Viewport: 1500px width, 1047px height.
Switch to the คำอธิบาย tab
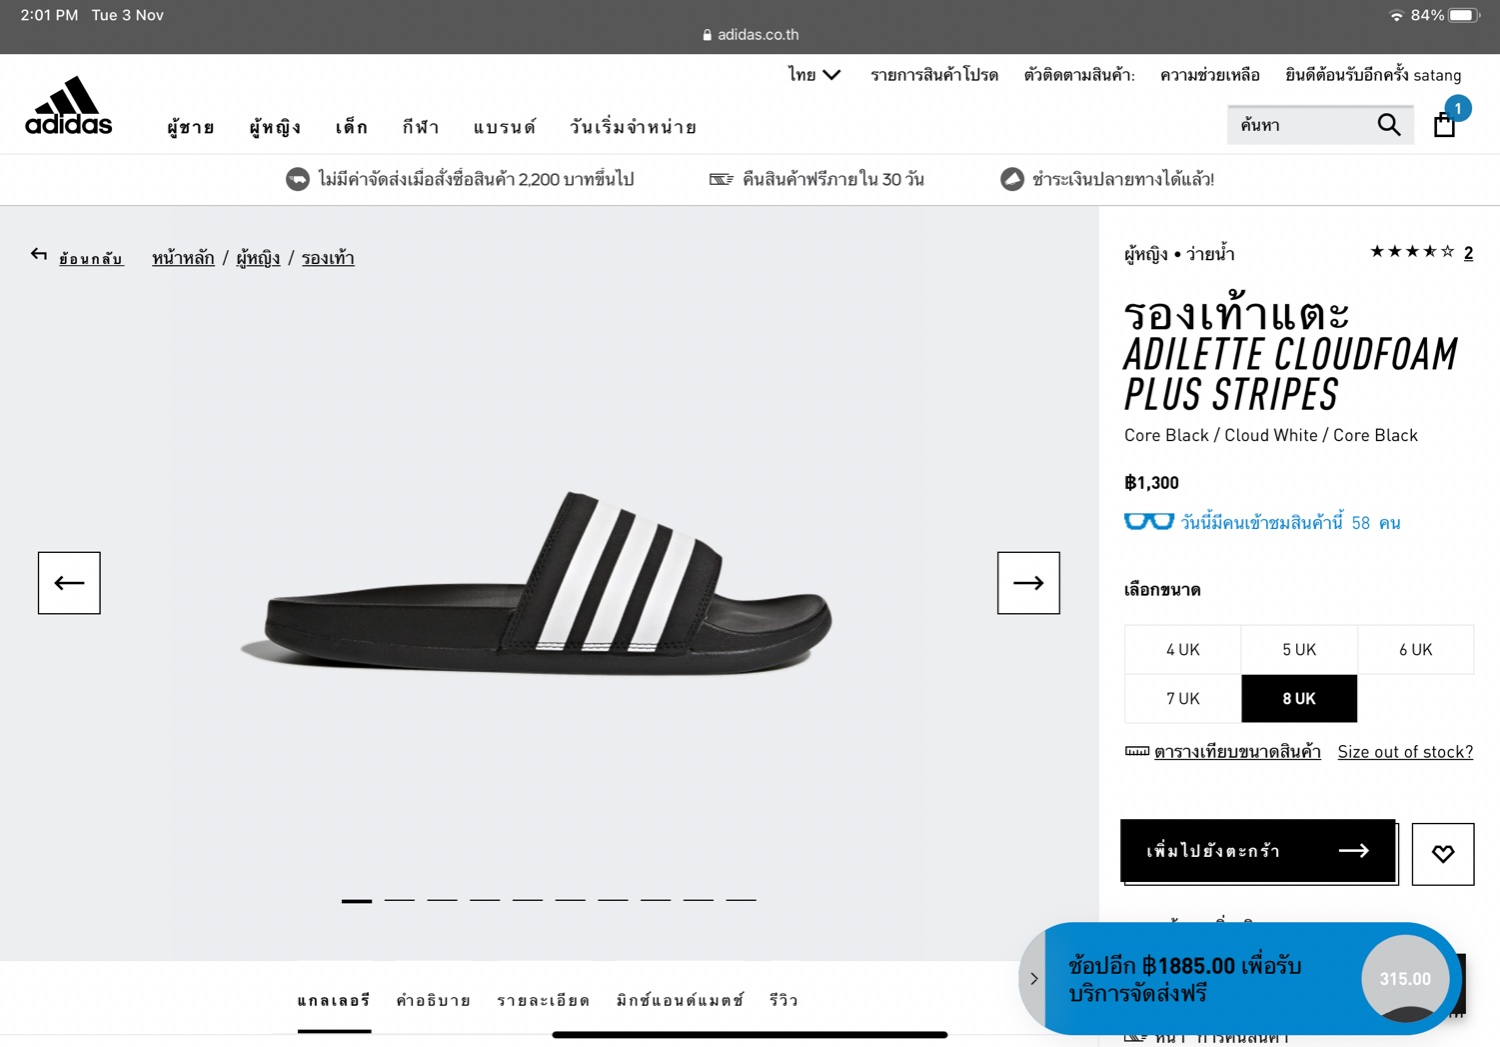point(433,1000)
